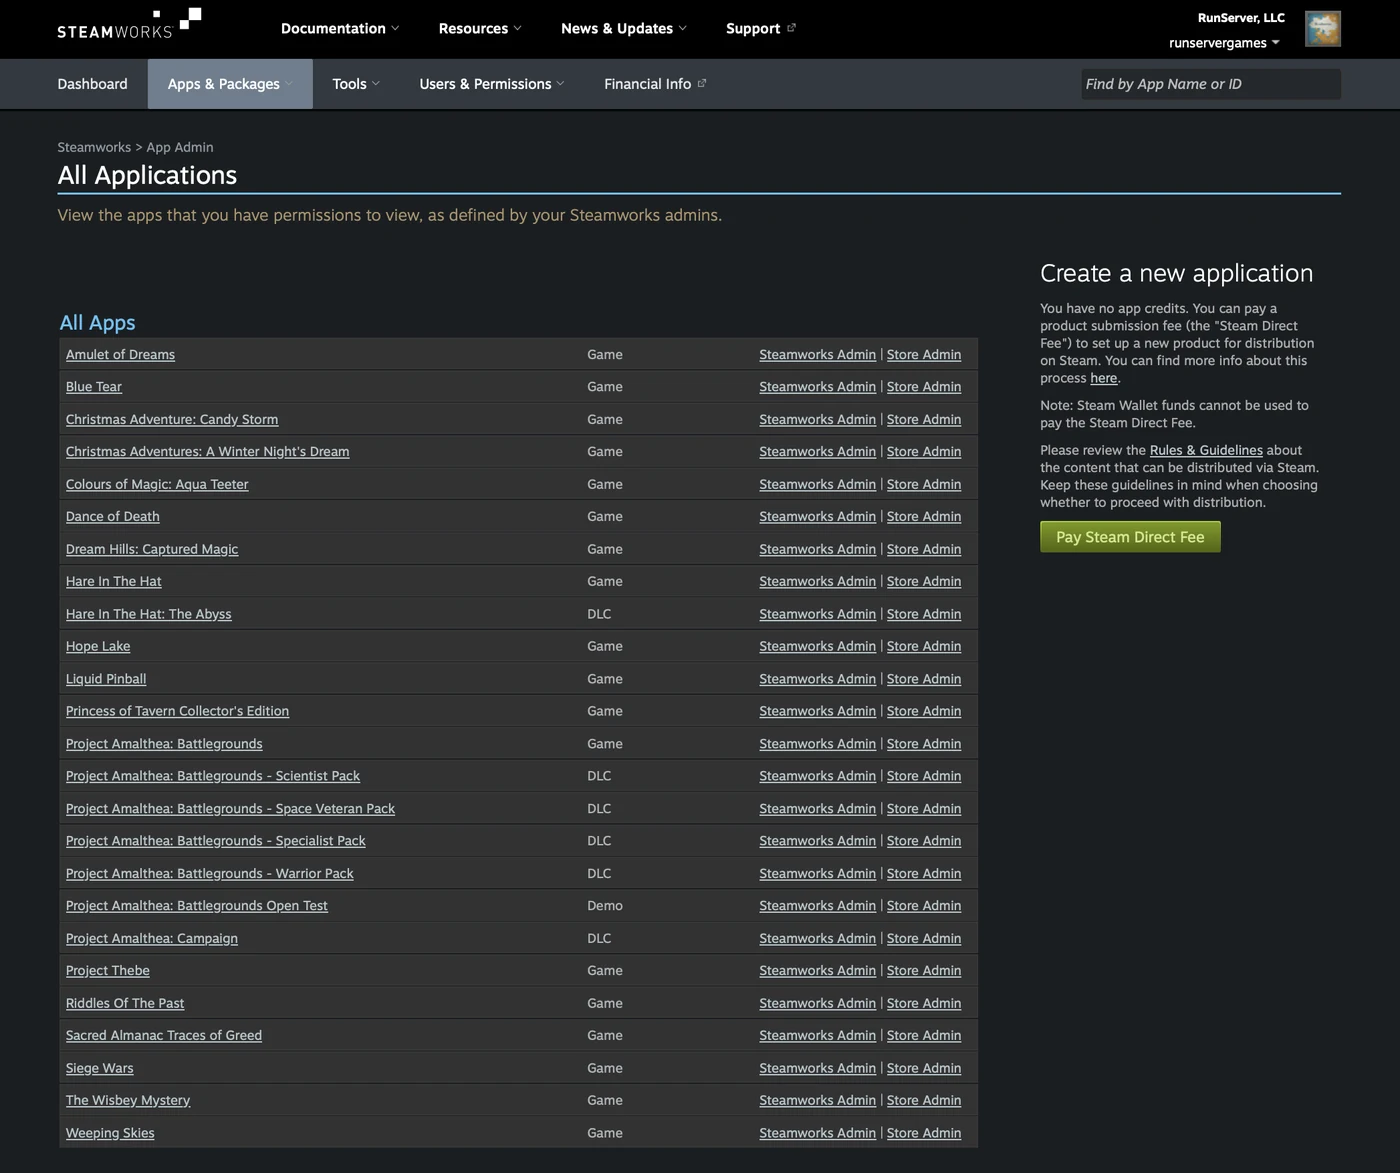The height and width of the screenshot is (1173, 1400).
Task: Open the Battlegrounds - Scientist Pack DLC
Action: 213,776
